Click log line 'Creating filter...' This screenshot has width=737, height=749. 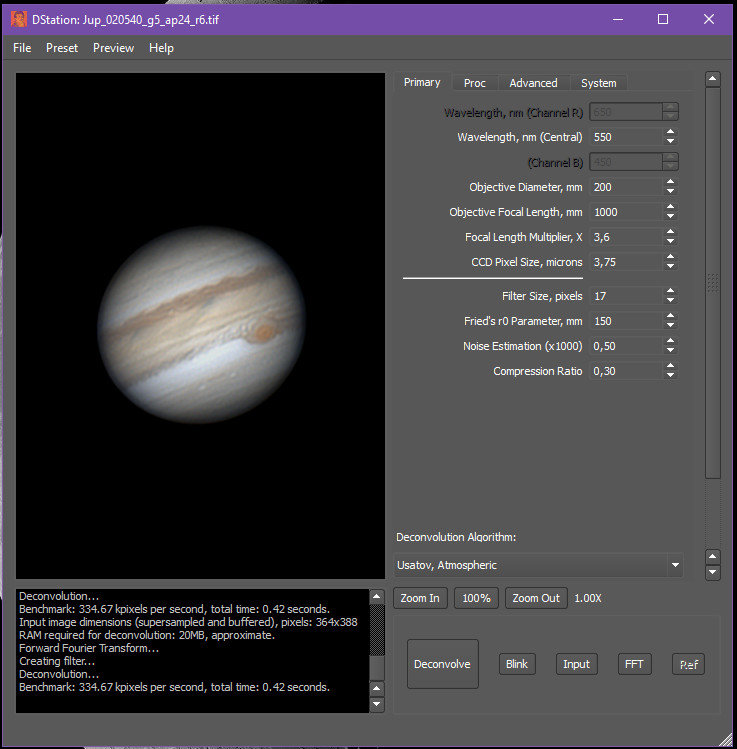(57, 661)
